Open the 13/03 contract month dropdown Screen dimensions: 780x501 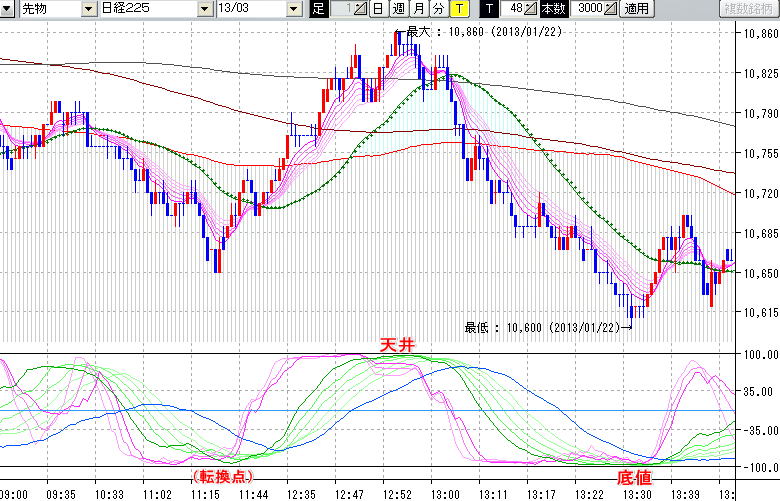[x=293, y=9]
